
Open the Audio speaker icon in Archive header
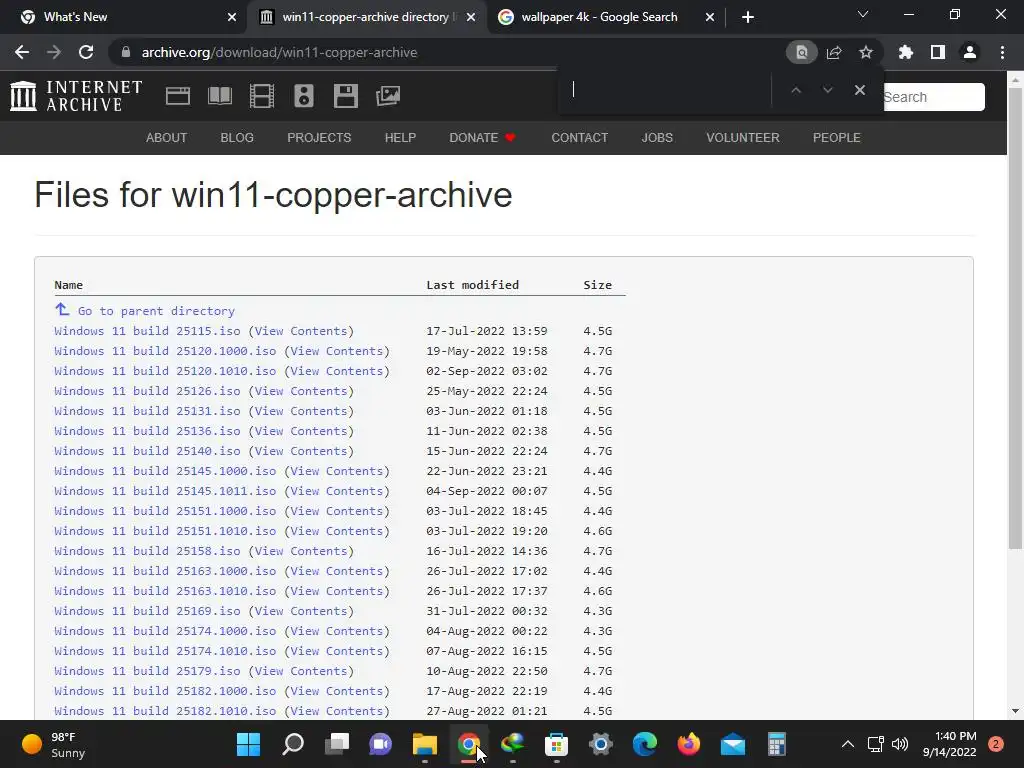304,96
